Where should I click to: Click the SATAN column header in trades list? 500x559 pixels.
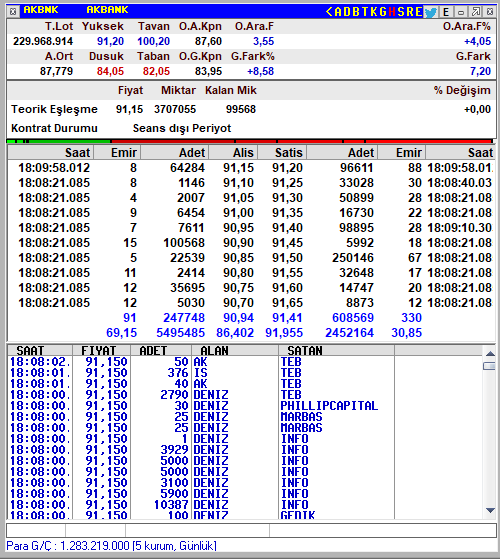[336, 350]
